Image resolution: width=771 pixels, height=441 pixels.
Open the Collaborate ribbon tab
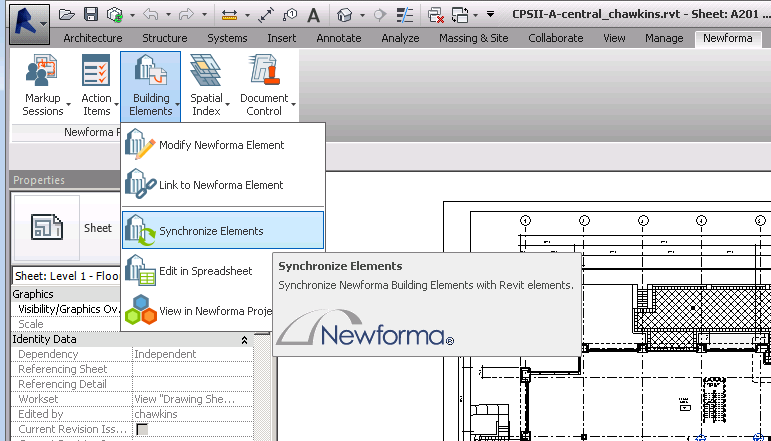[x=556, y=38]
